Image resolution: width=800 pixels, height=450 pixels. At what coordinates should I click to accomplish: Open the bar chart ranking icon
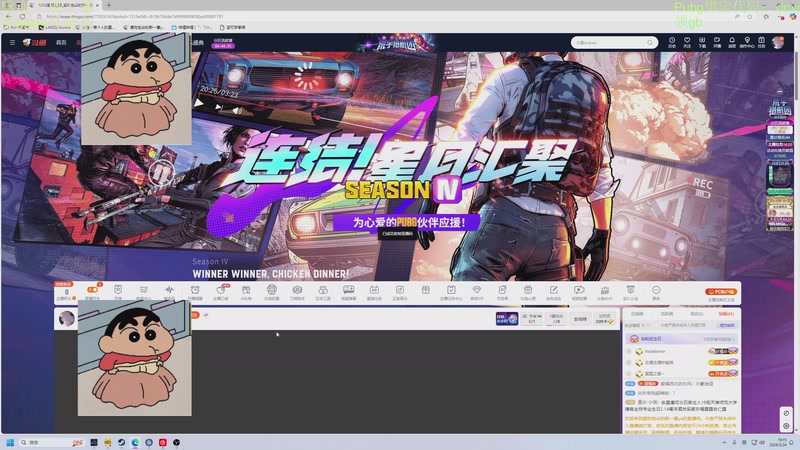click(605, 292)
